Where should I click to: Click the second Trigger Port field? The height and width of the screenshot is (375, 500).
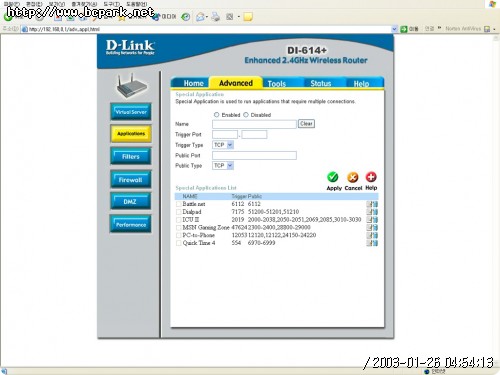(x=254, y=135)
